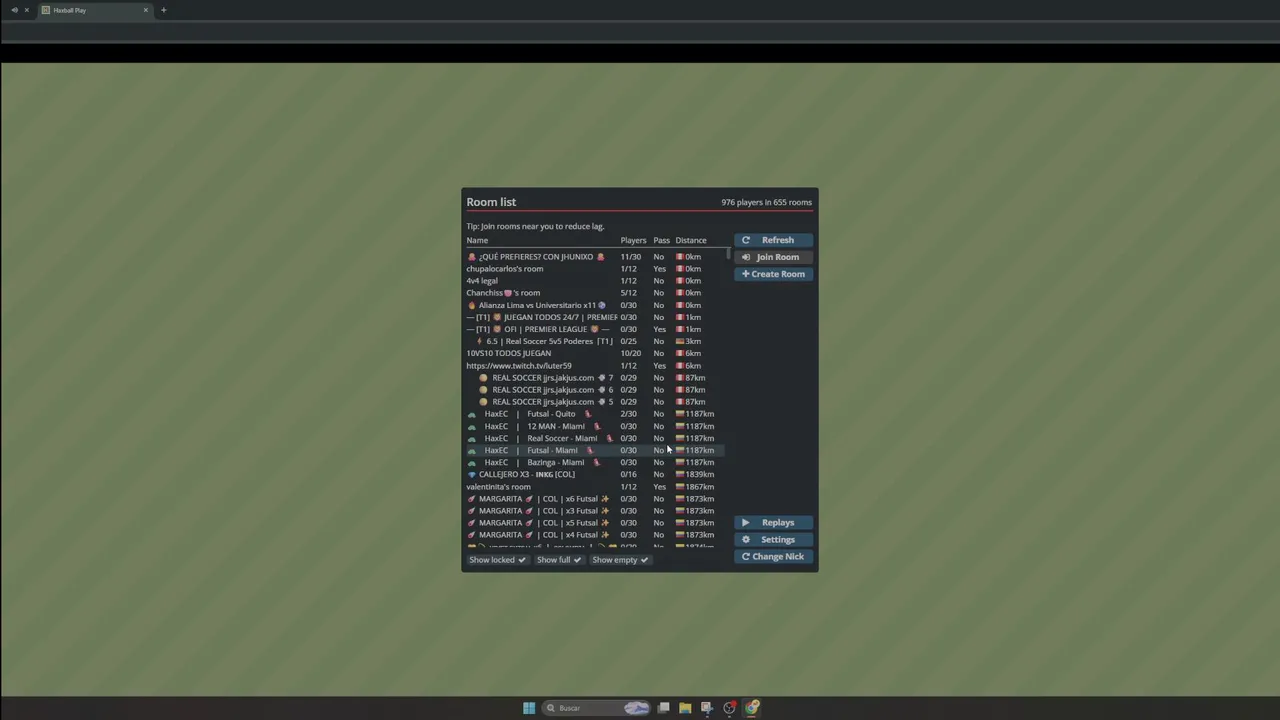Click the Name column header
Viewport: 1280px width, 720px height.
[477, 240]
